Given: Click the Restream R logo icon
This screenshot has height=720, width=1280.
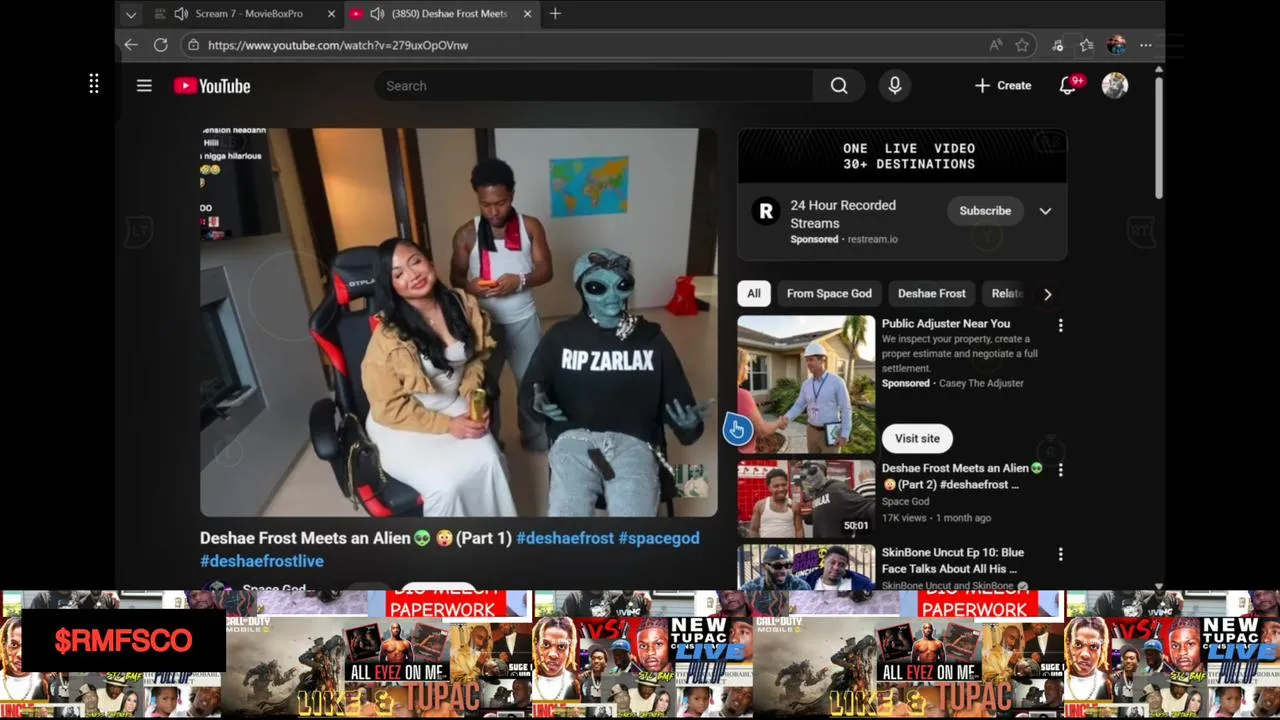Looking at the screenshot, I should (x=766, y=211).
